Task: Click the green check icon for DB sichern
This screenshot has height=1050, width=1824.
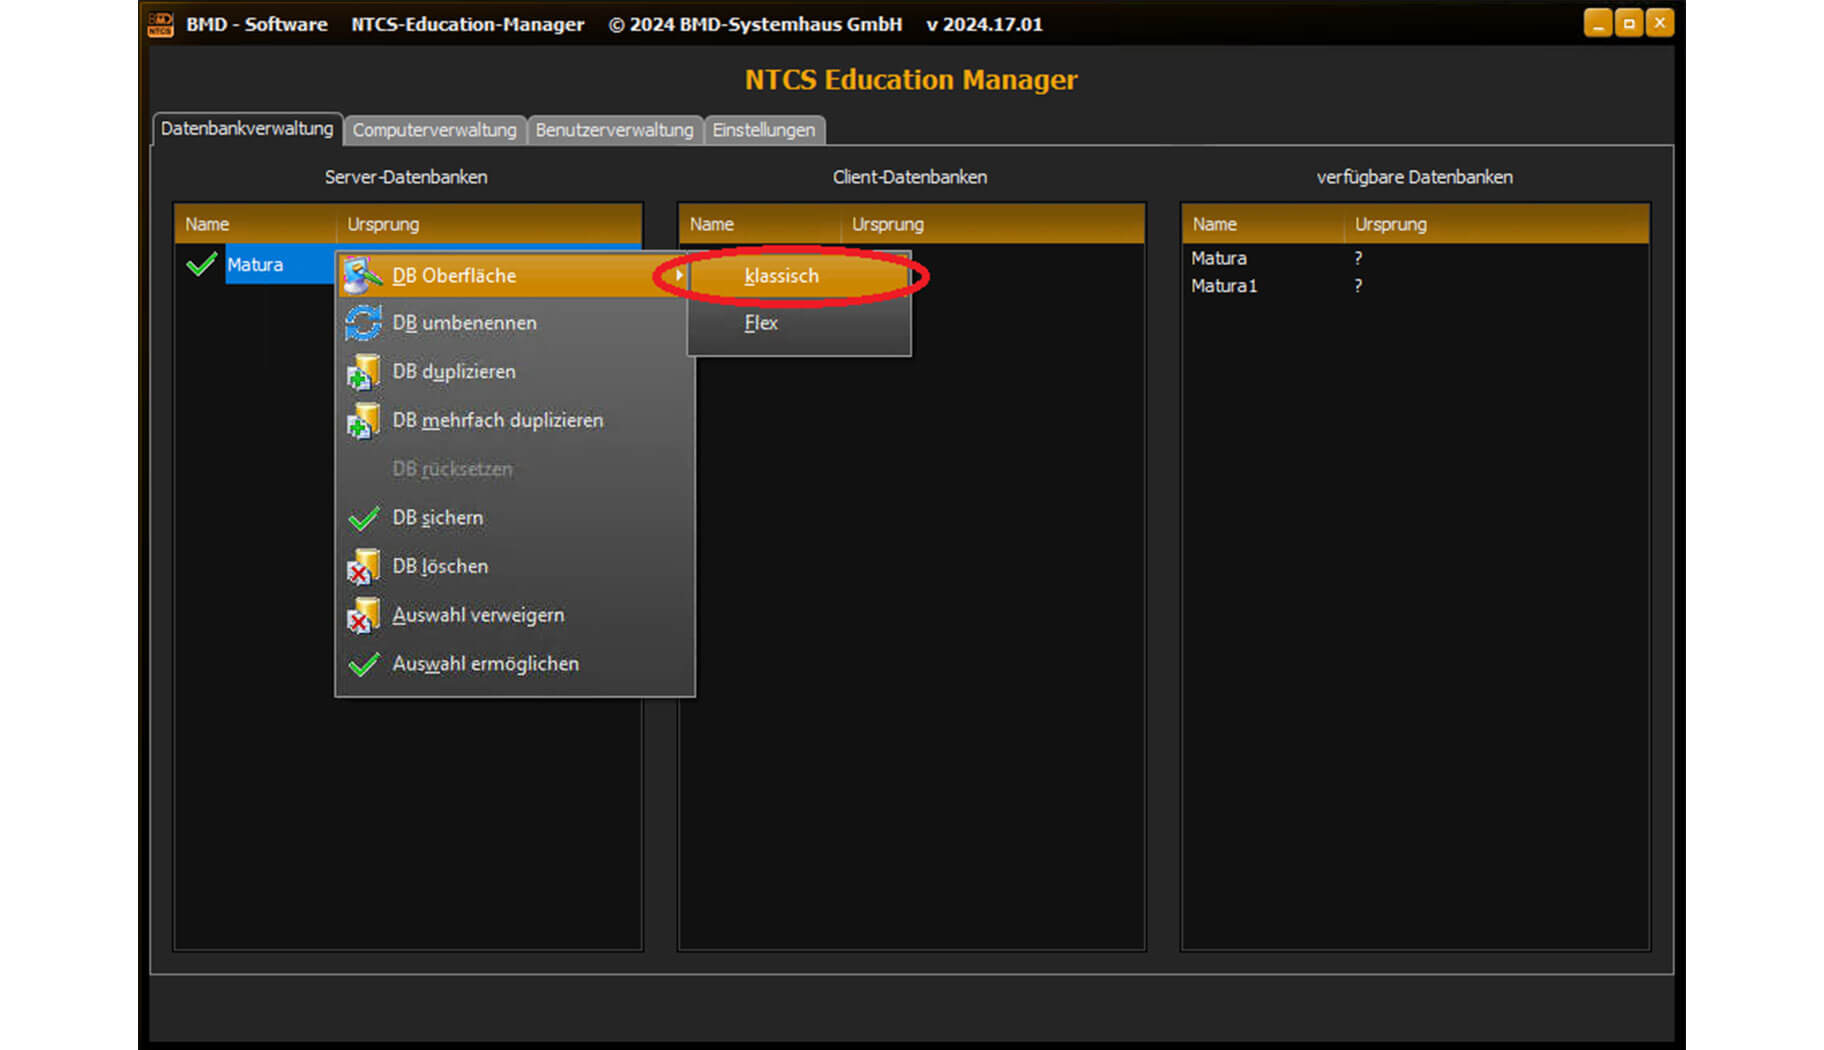Action: point(363,518)
